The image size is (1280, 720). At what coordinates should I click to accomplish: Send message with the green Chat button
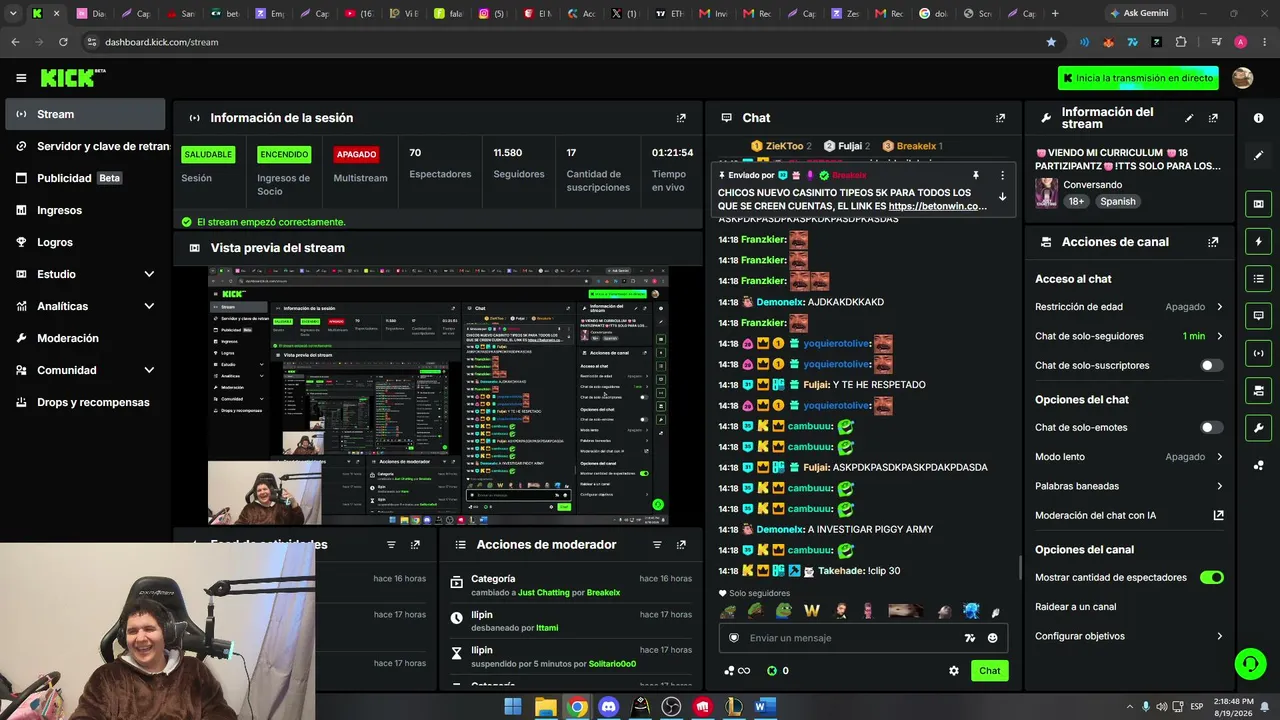point(989,671)
